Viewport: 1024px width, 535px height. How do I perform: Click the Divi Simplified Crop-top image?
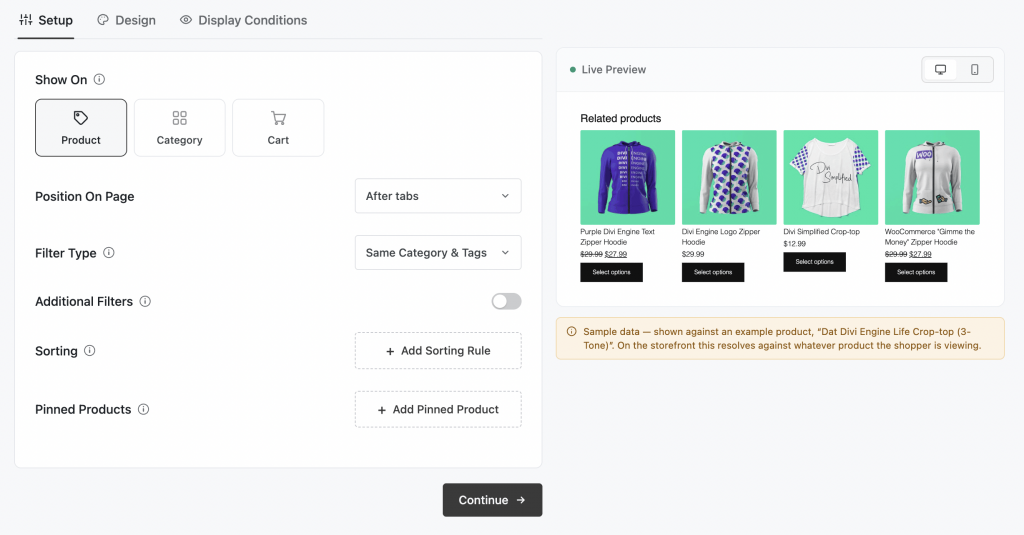tap(831, 178)
